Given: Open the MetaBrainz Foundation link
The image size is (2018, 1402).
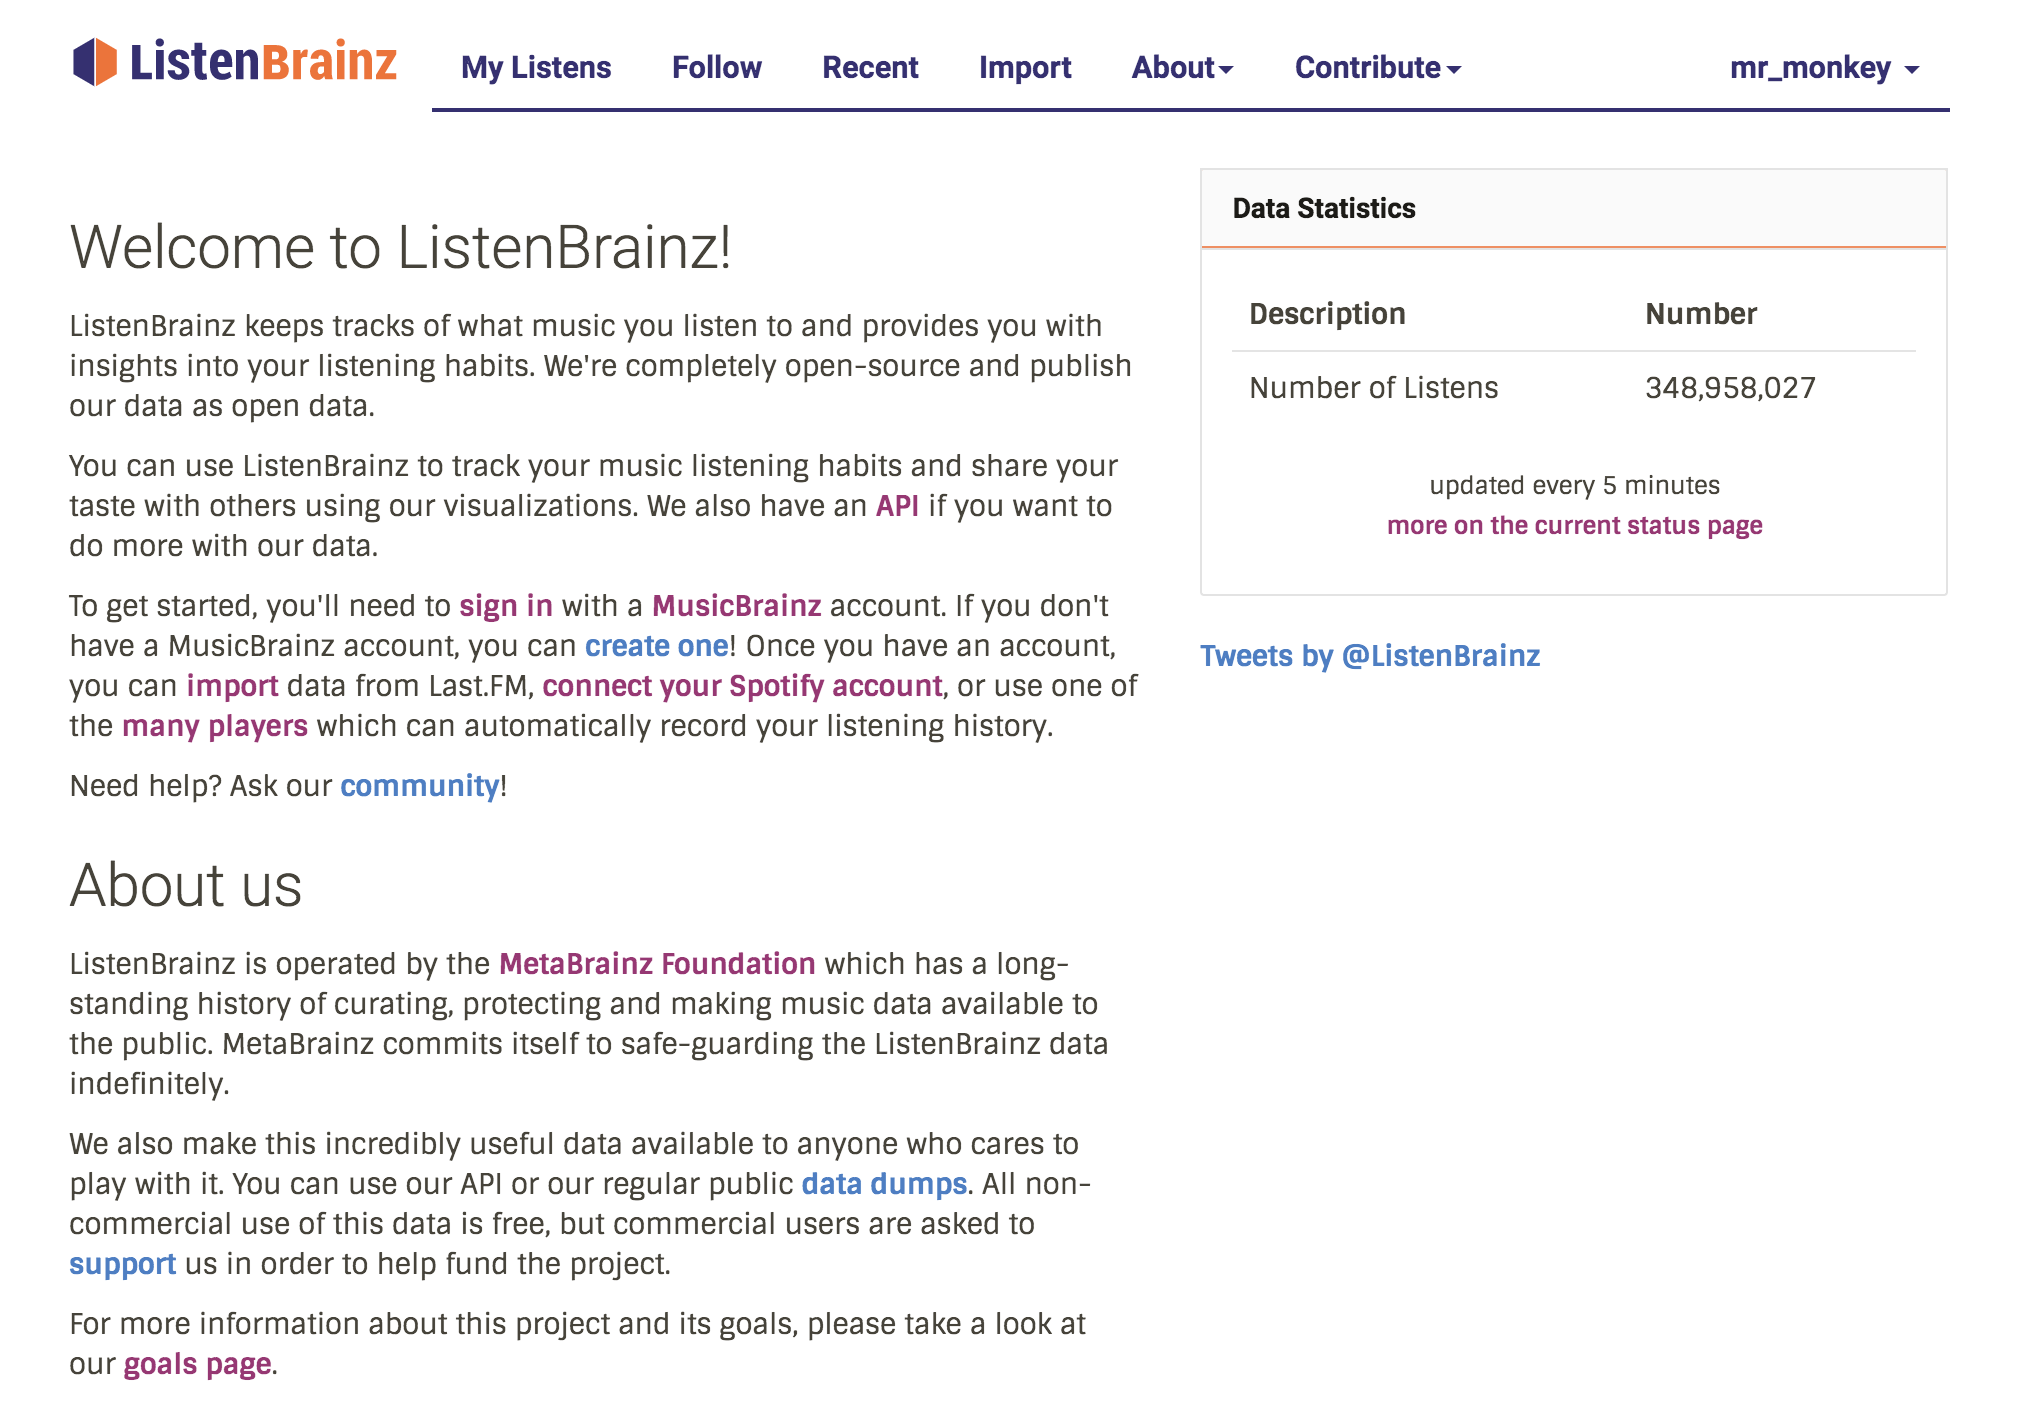Looking at the screenshot, I should click(657, 964).
